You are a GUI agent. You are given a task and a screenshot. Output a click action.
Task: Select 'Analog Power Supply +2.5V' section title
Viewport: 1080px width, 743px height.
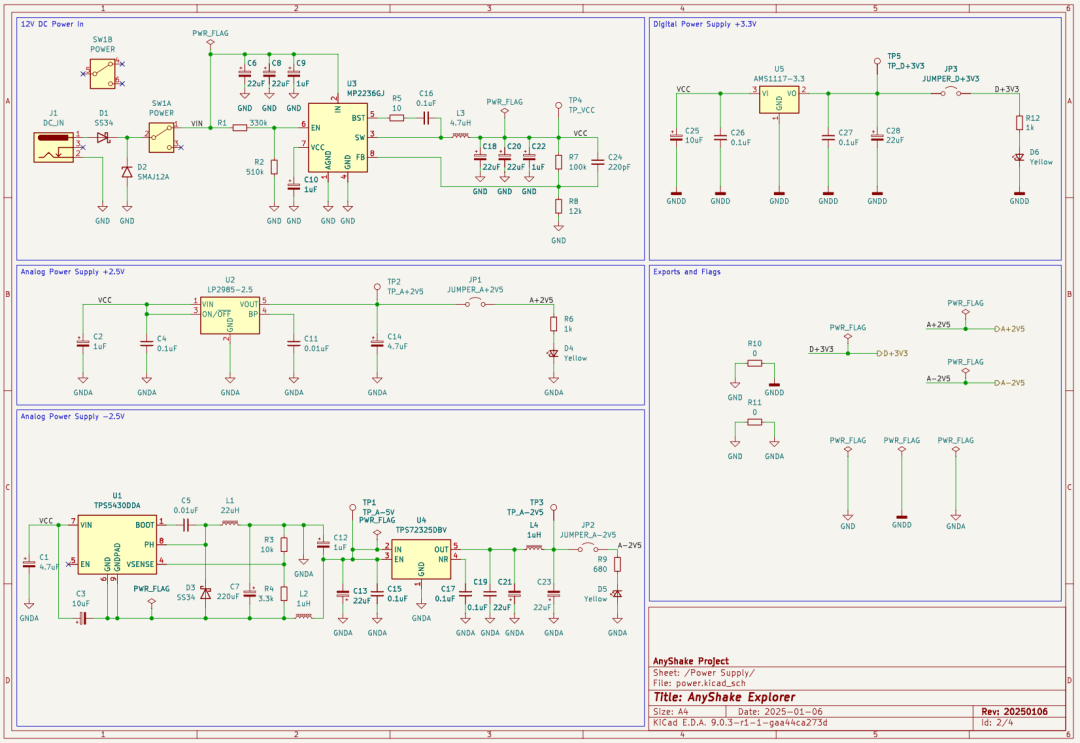pyautogui.click(x=72, y=272)
